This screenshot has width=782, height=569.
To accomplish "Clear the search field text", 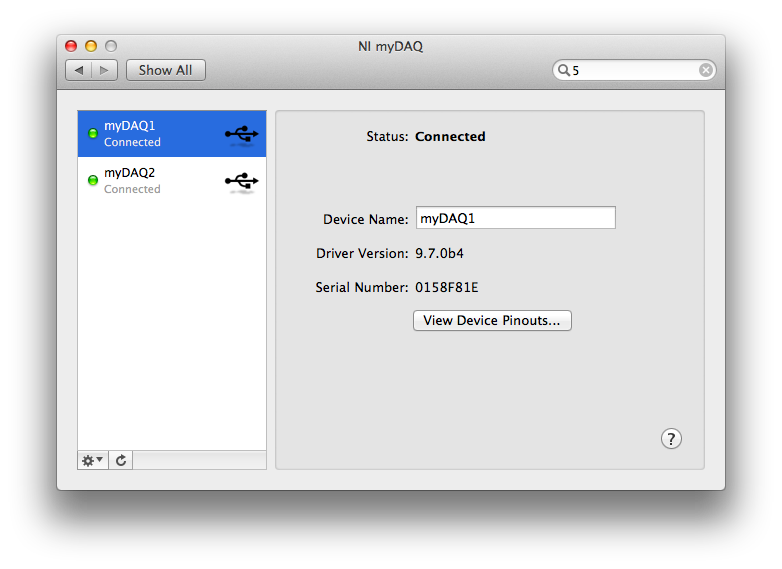I will 705,70.
